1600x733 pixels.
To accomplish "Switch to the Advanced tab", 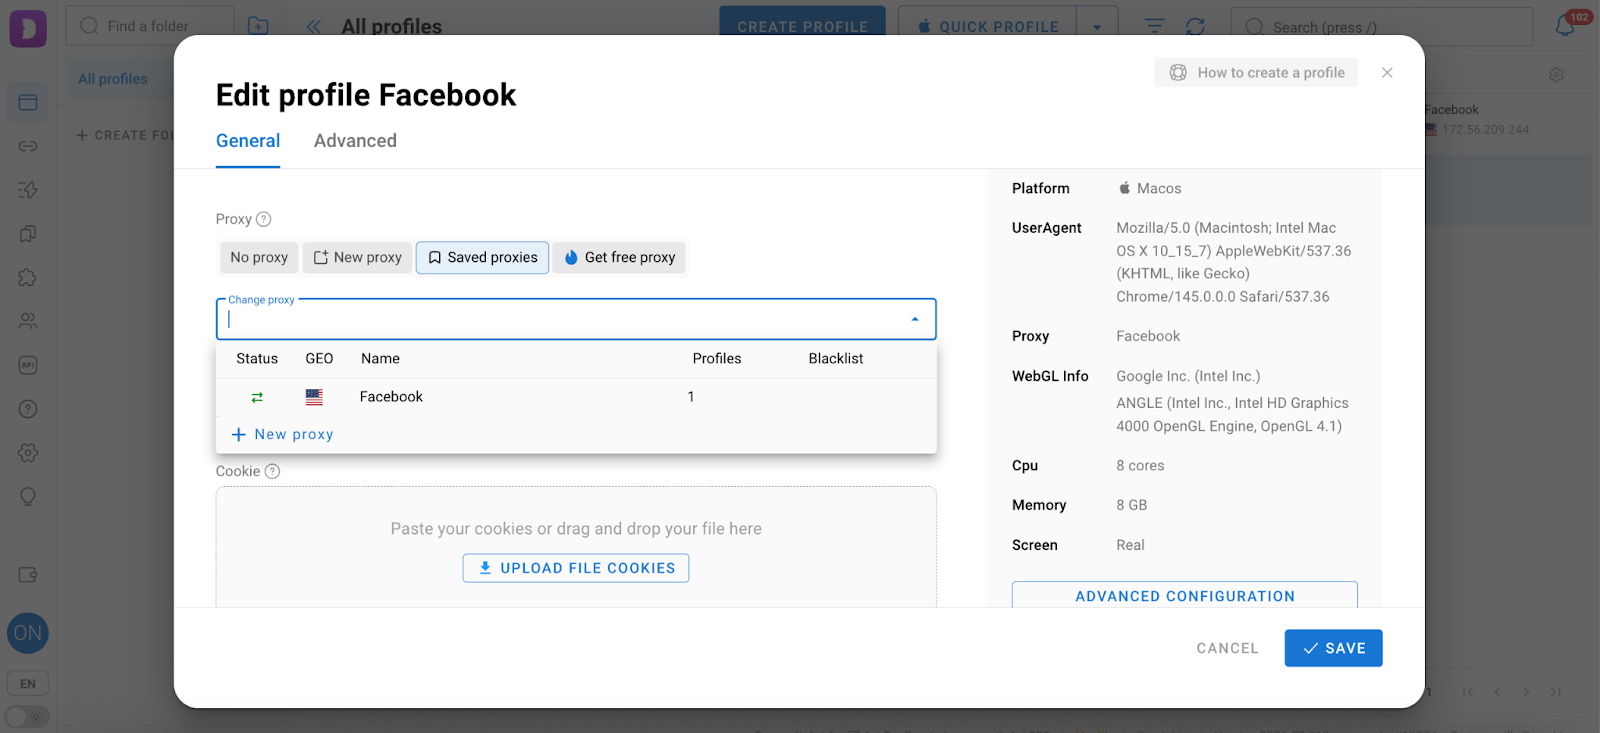I will (x=355, y=141).
